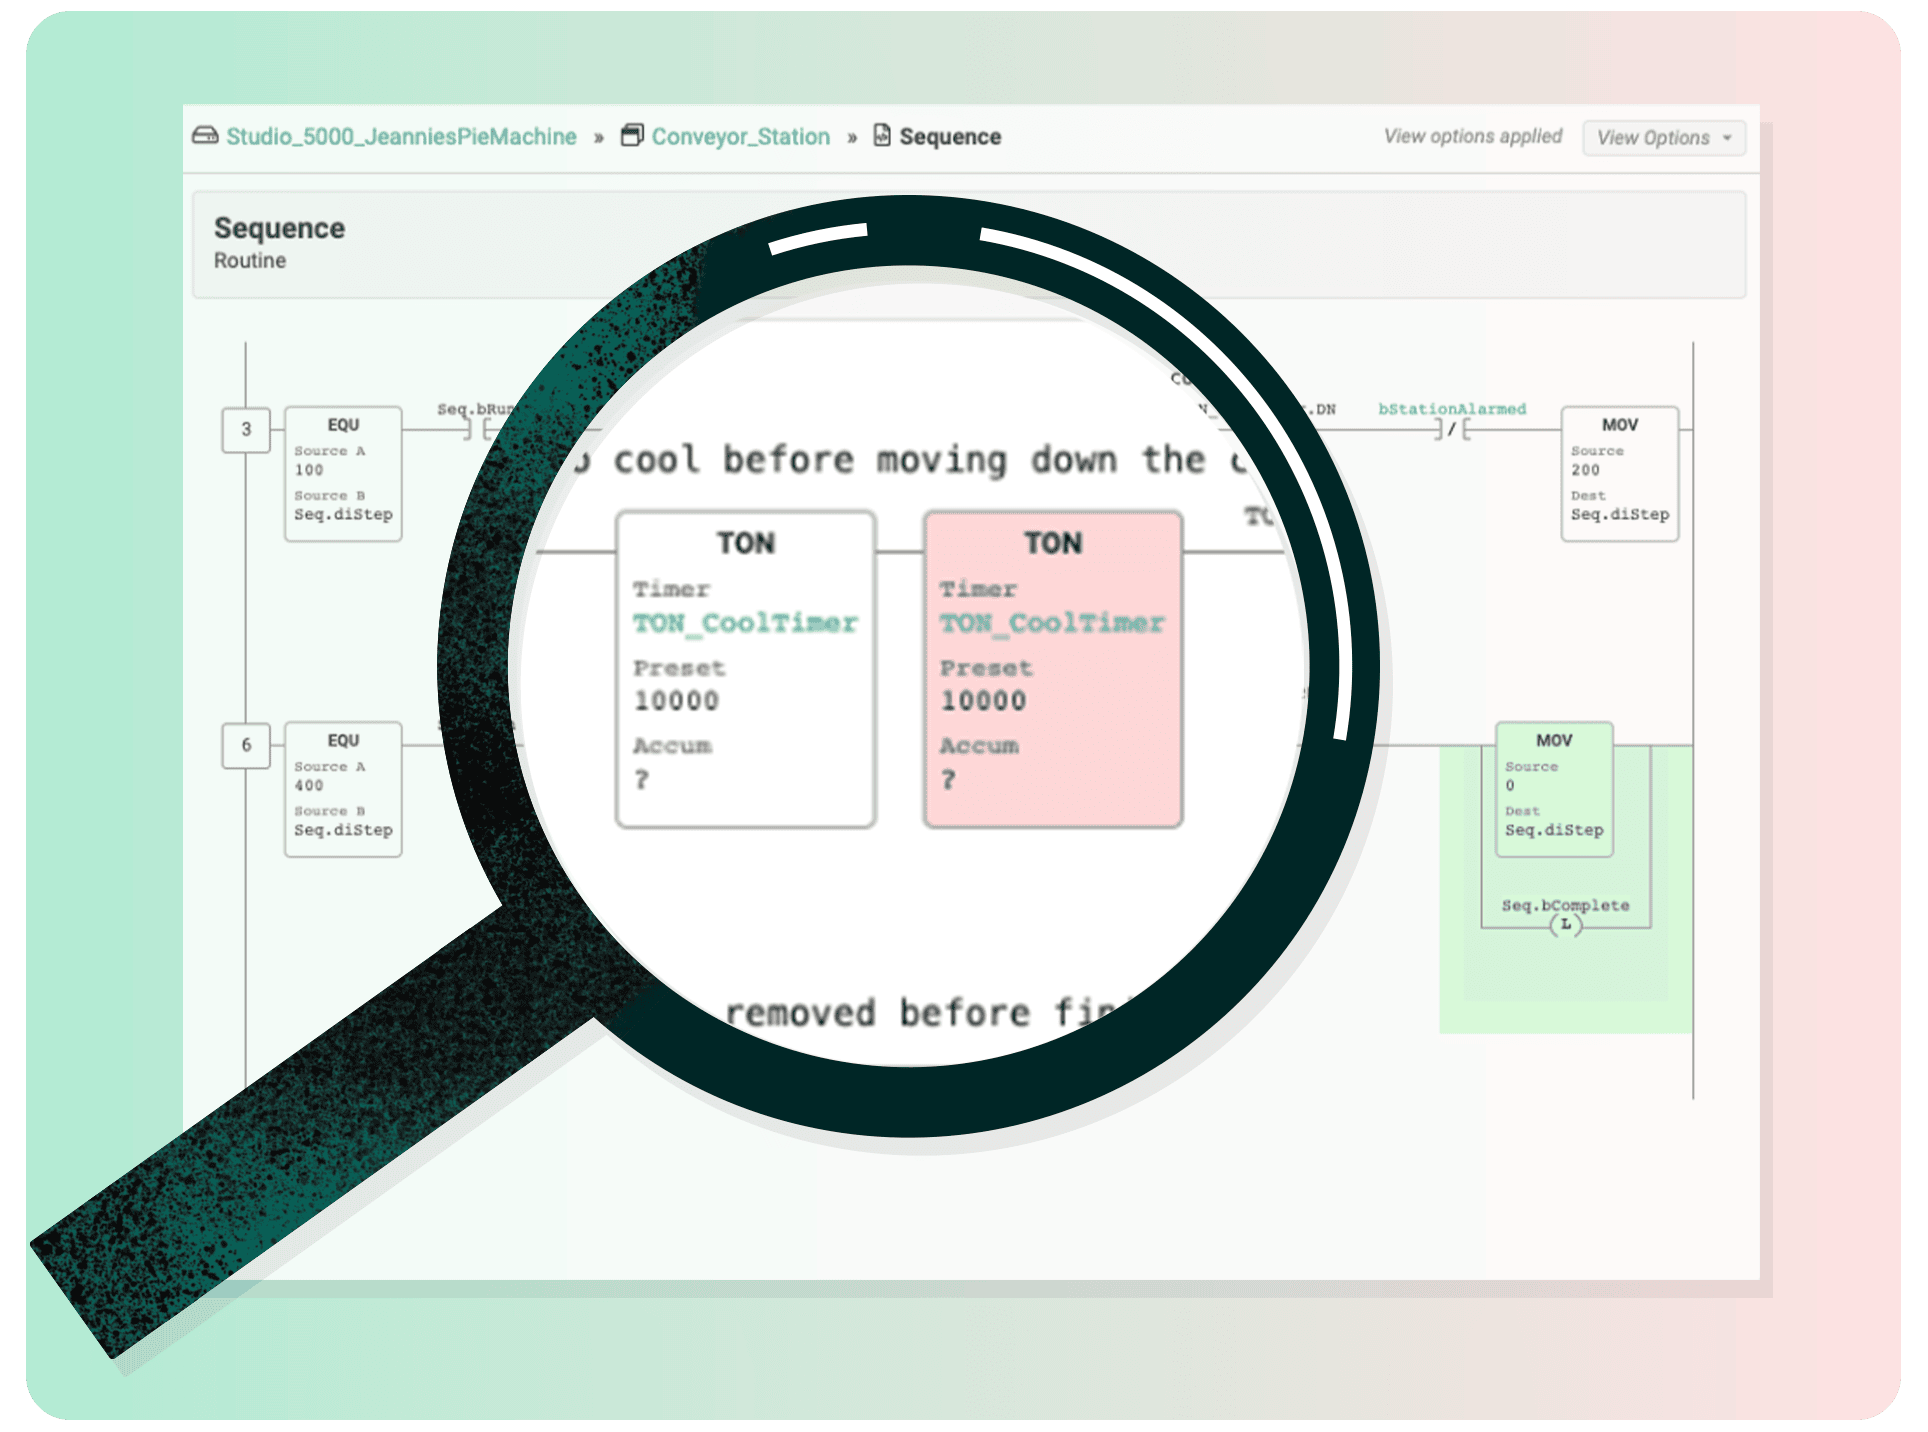1928x1432 pixels.
Task: Click the rung number 3 box
Action: pos(245,431)
